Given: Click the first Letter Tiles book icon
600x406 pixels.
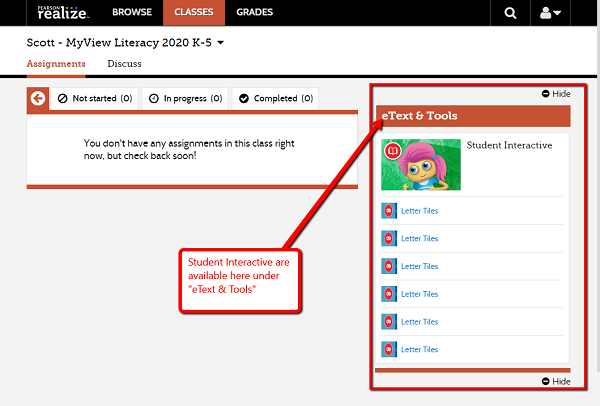Looking at the screenshot, I should pyautogui.click(x=389, y=211).
